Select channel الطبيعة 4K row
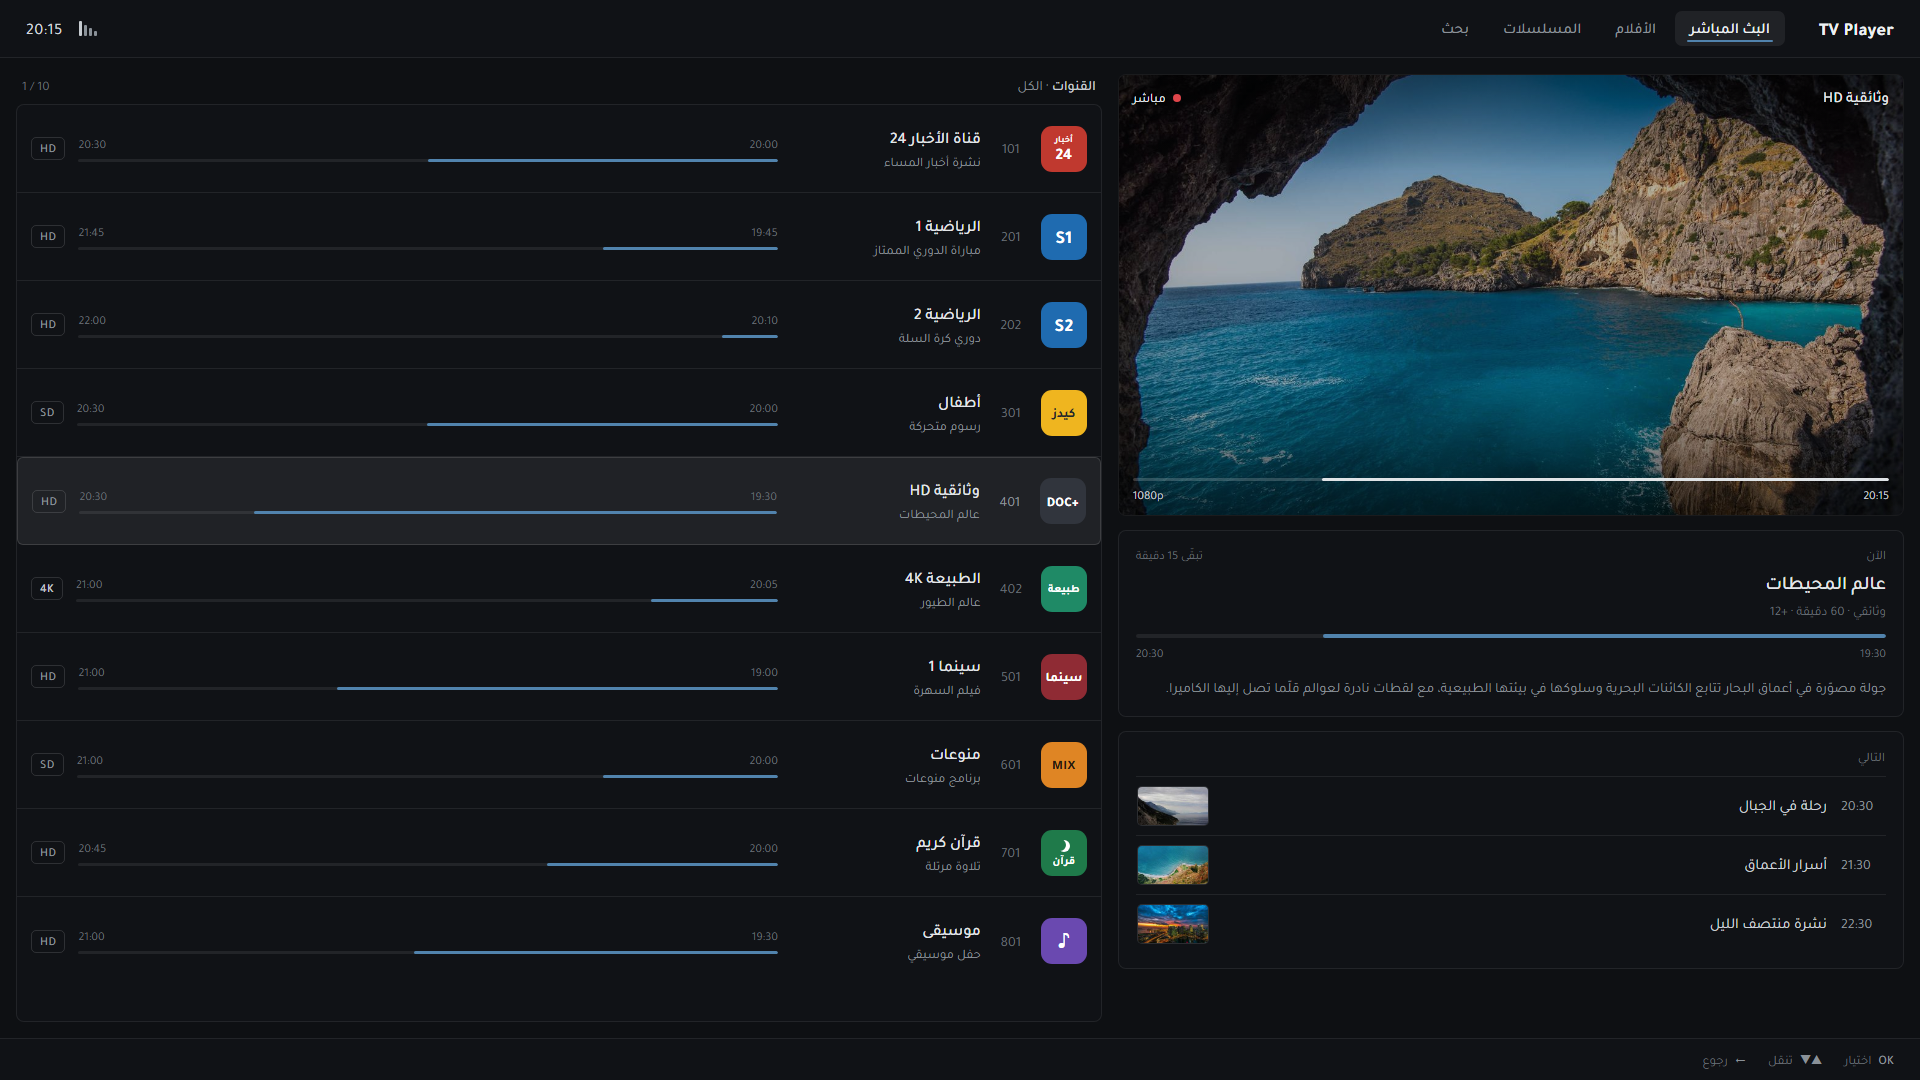1920x1080 pixels. pos(559,589)
